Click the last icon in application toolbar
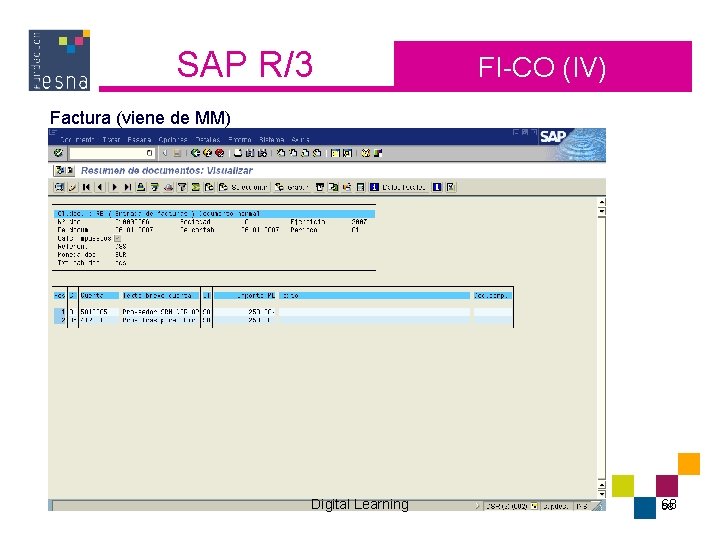The width and height of the screenshot is (720, 540). (x=450, y=187)
